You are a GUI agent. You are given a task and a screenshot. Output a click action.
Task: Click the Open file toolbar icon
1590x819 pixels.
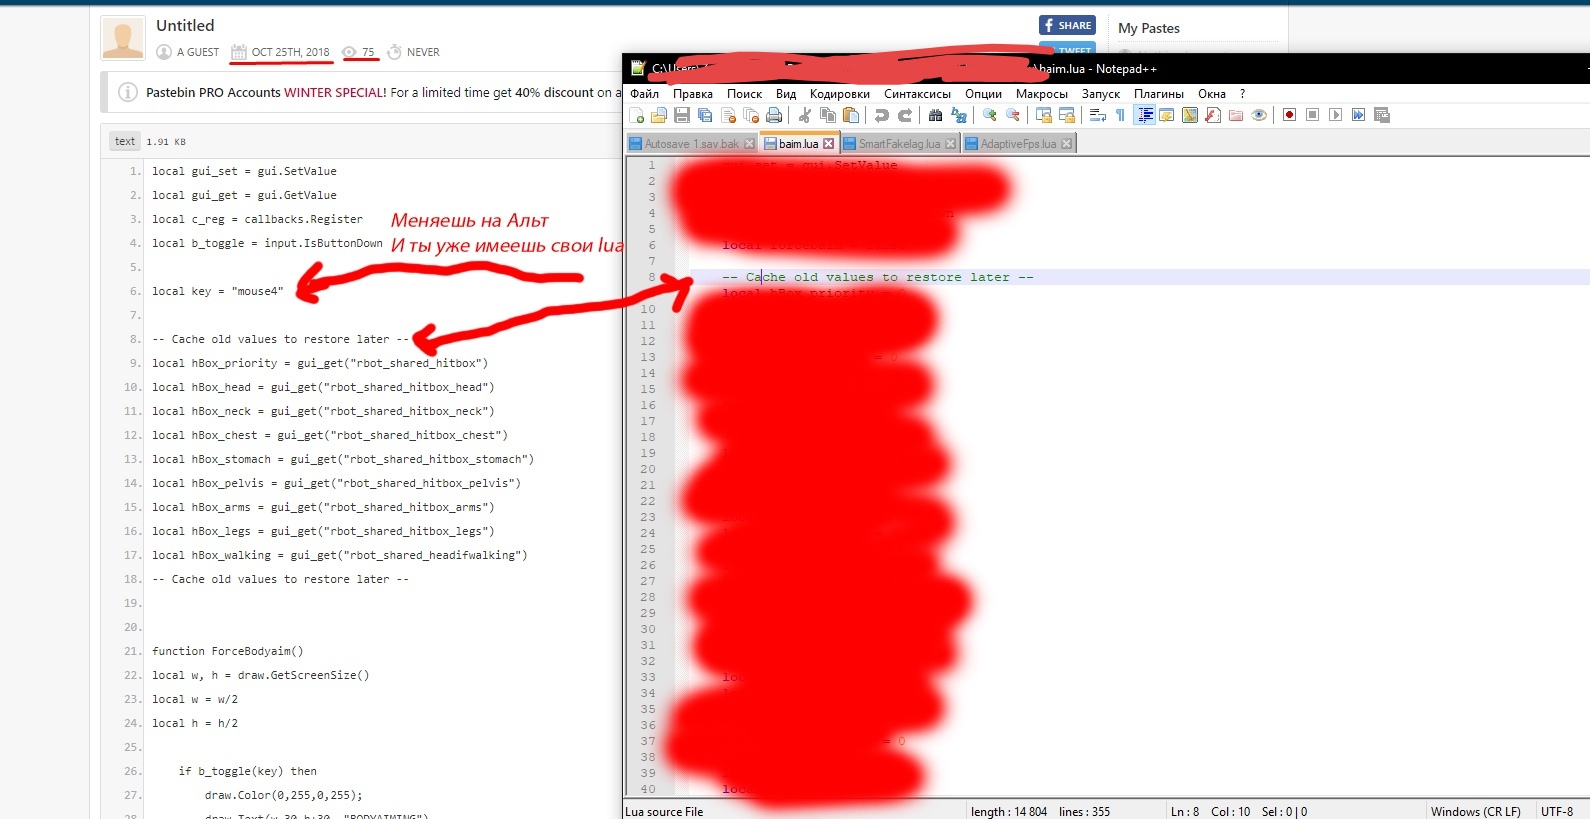659,115
